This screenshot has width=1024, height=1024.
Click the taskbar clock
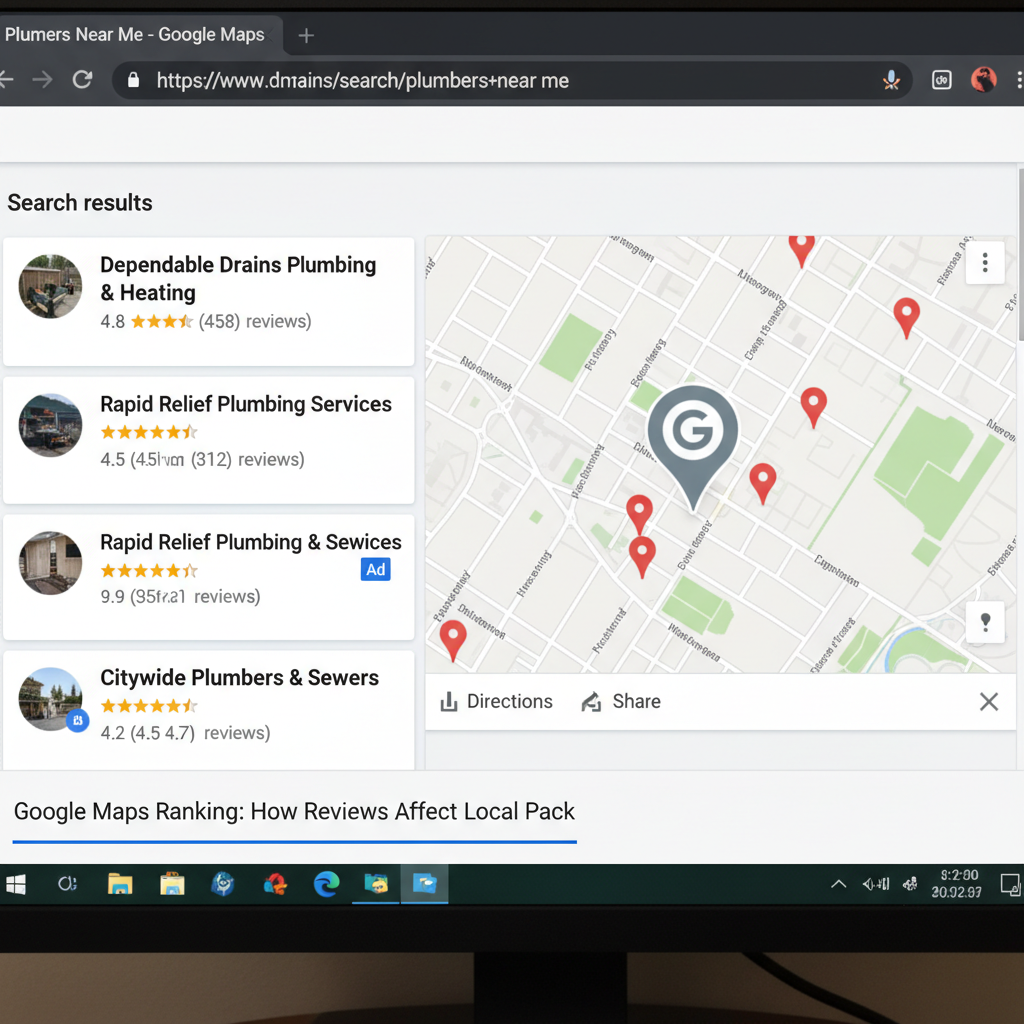coord(957,884)
